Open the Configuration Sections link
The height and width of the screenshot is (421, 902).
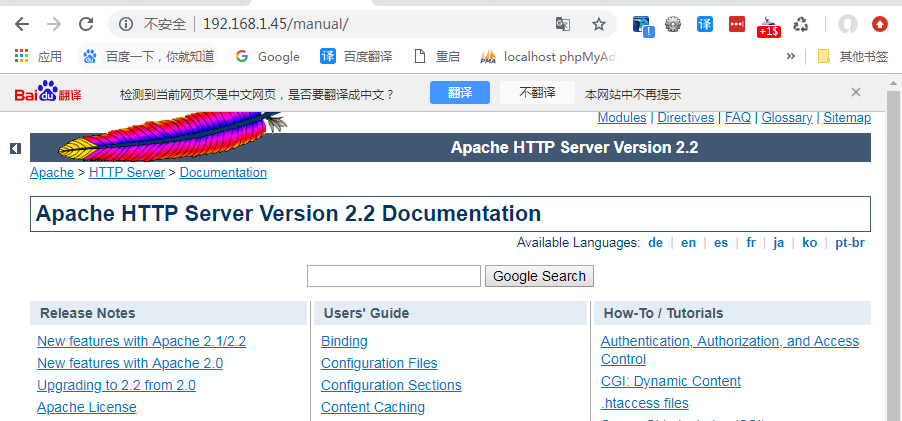(x=391, y=385)
